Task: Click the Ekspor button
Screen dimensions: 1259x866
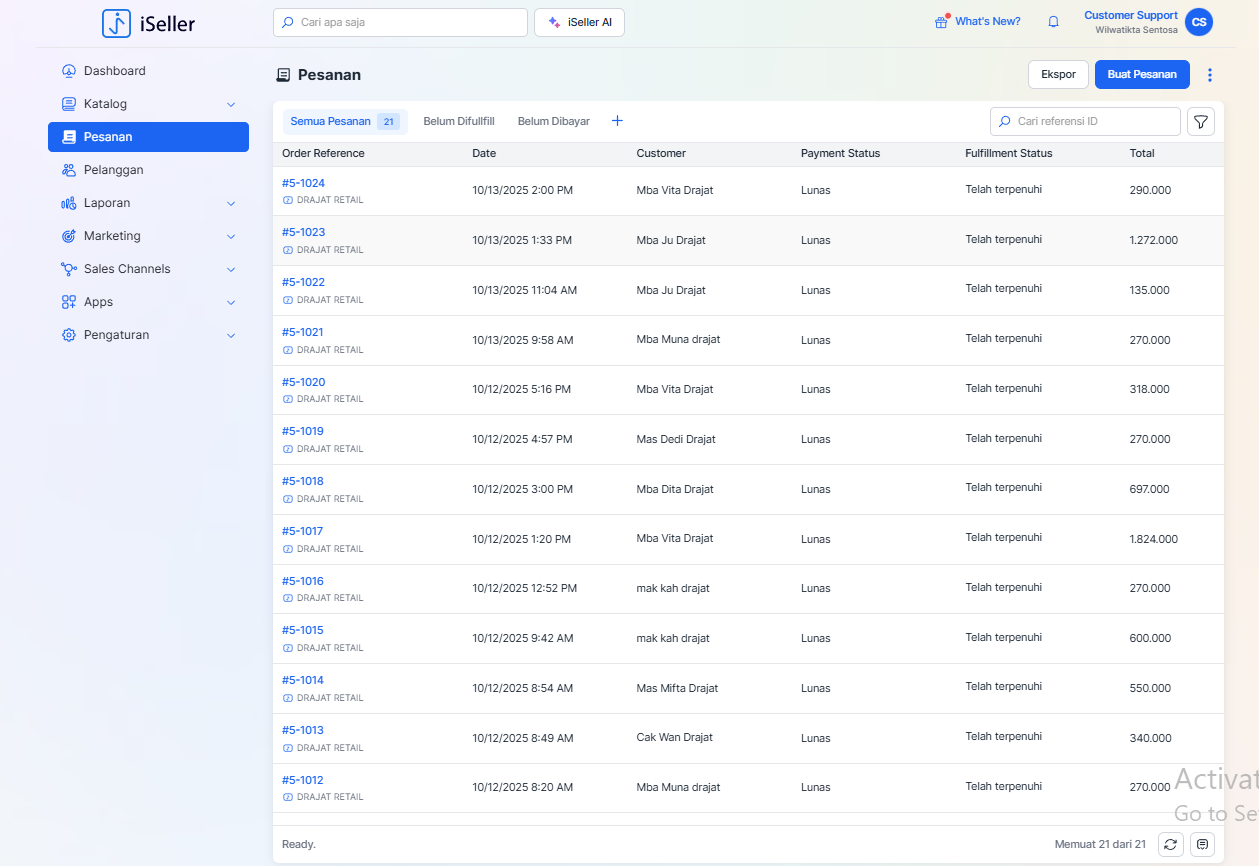Action: 1058,75
